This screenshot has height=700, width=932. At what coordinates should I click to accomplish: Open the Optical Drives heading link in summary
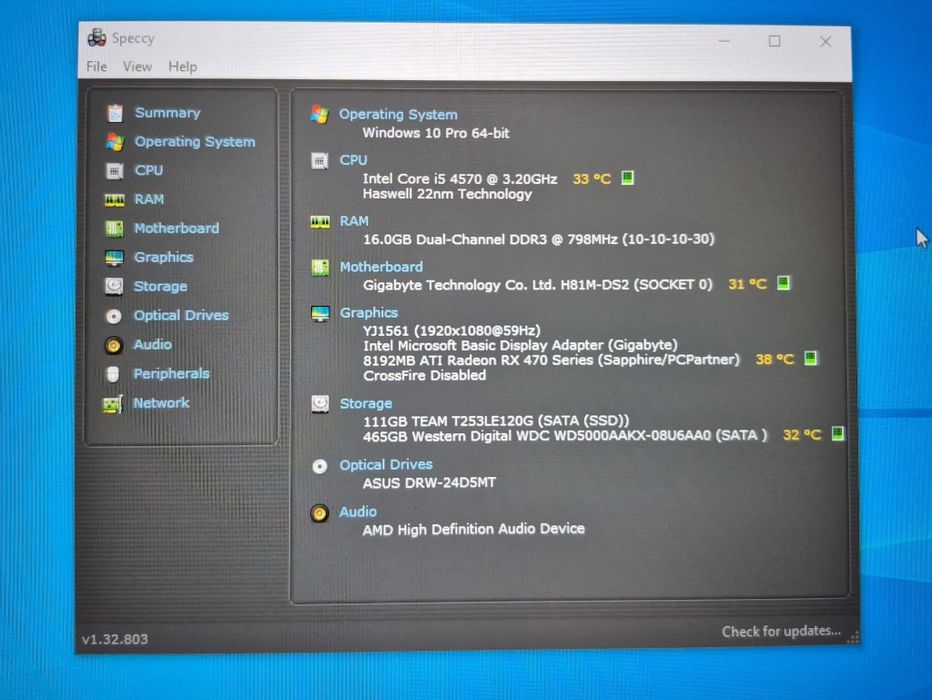pyautogui.click(x=386, y=464)
